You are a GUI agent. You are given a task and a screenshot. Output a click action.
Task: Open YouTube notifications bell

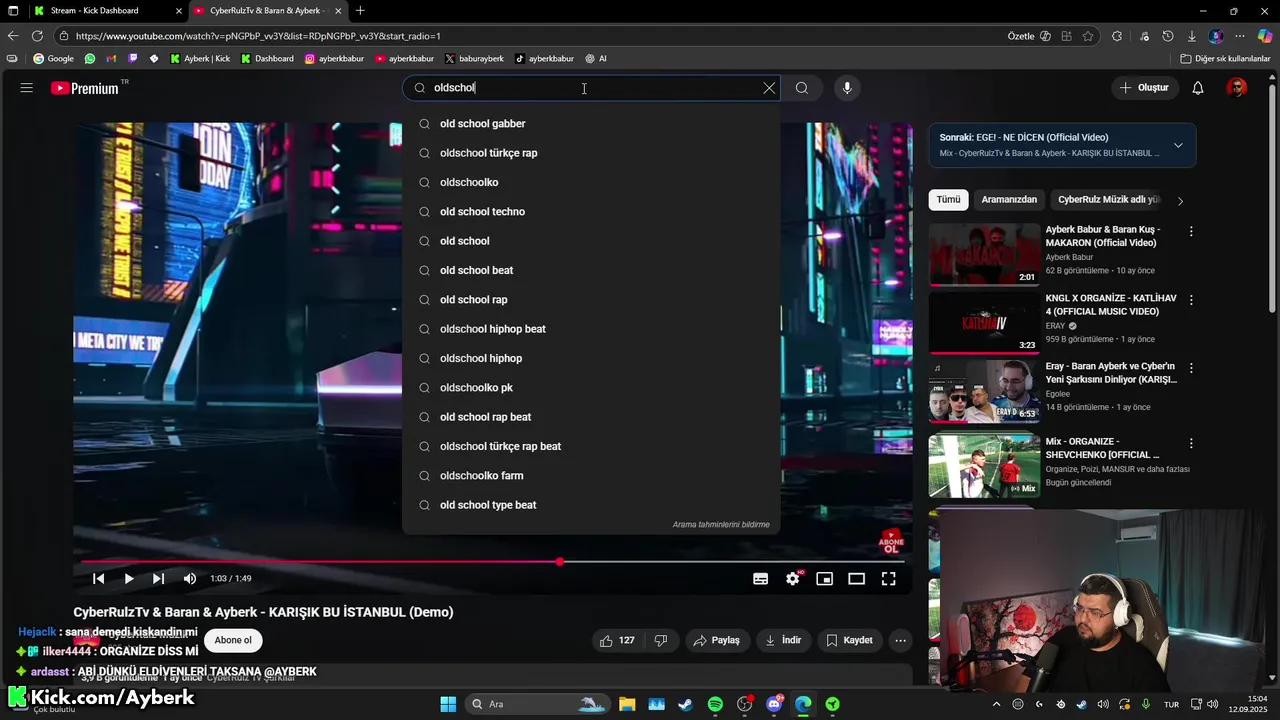(1198, 88)
